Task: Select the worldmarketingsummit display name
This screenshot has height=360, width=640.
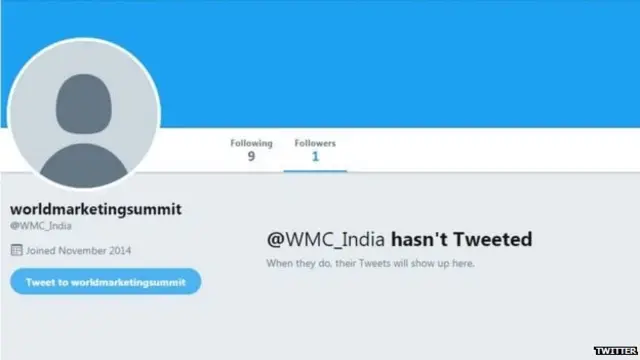Action: tap(96, 209)
